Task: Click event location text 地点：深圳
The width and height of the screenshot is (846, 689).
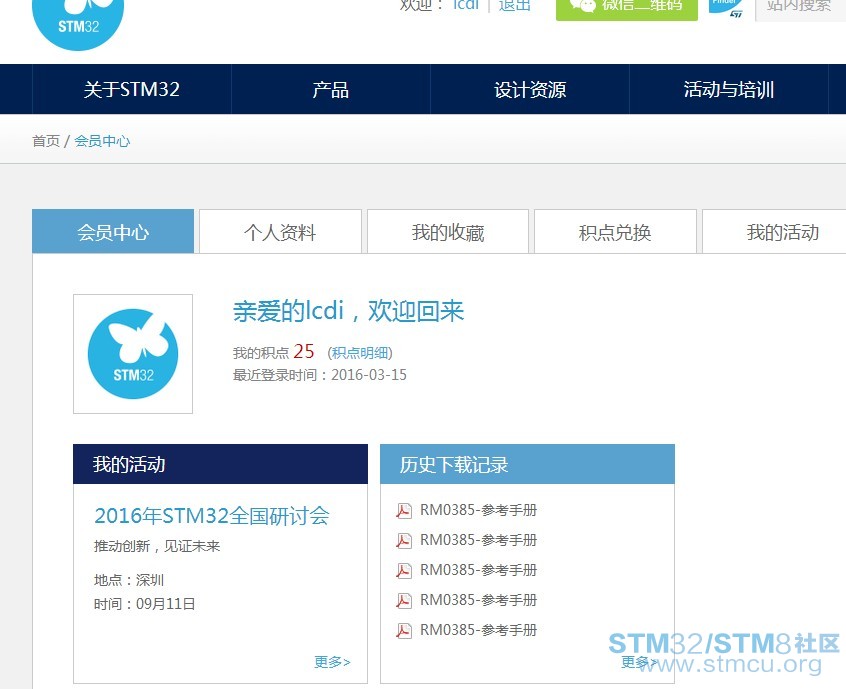Action: click(x=129, y=580)
